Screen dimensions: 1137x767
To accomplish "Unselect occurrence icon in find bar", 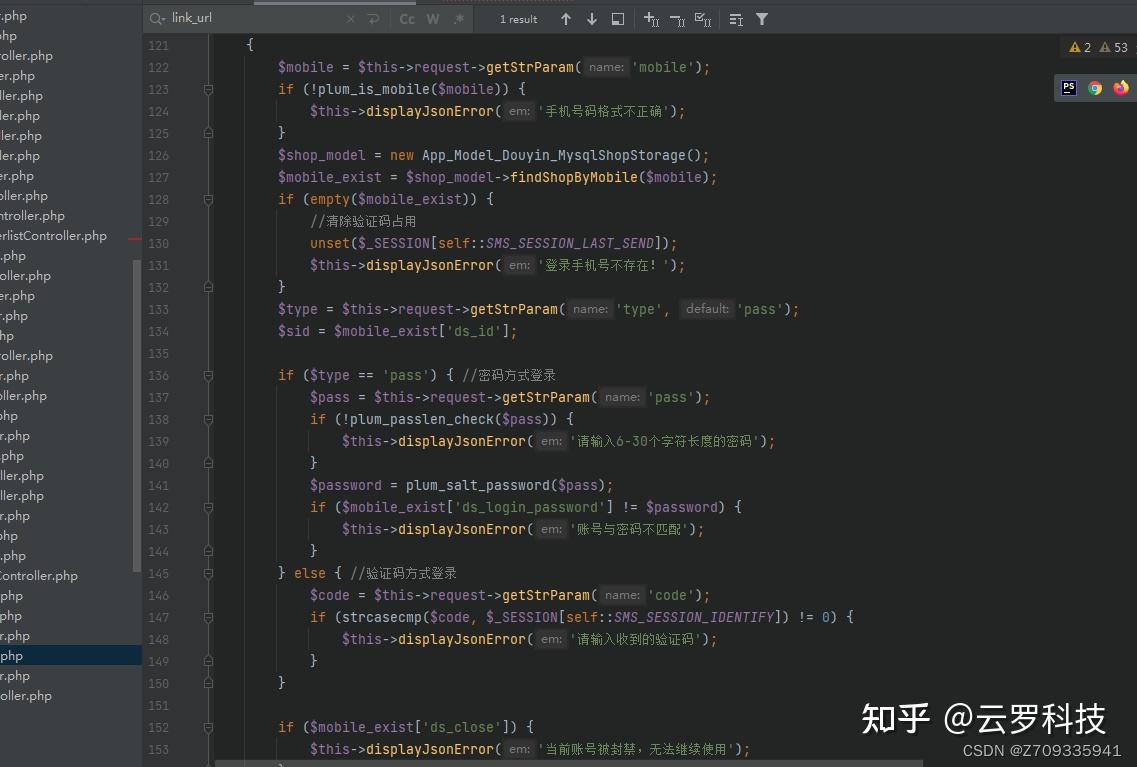I will [677, 20].
